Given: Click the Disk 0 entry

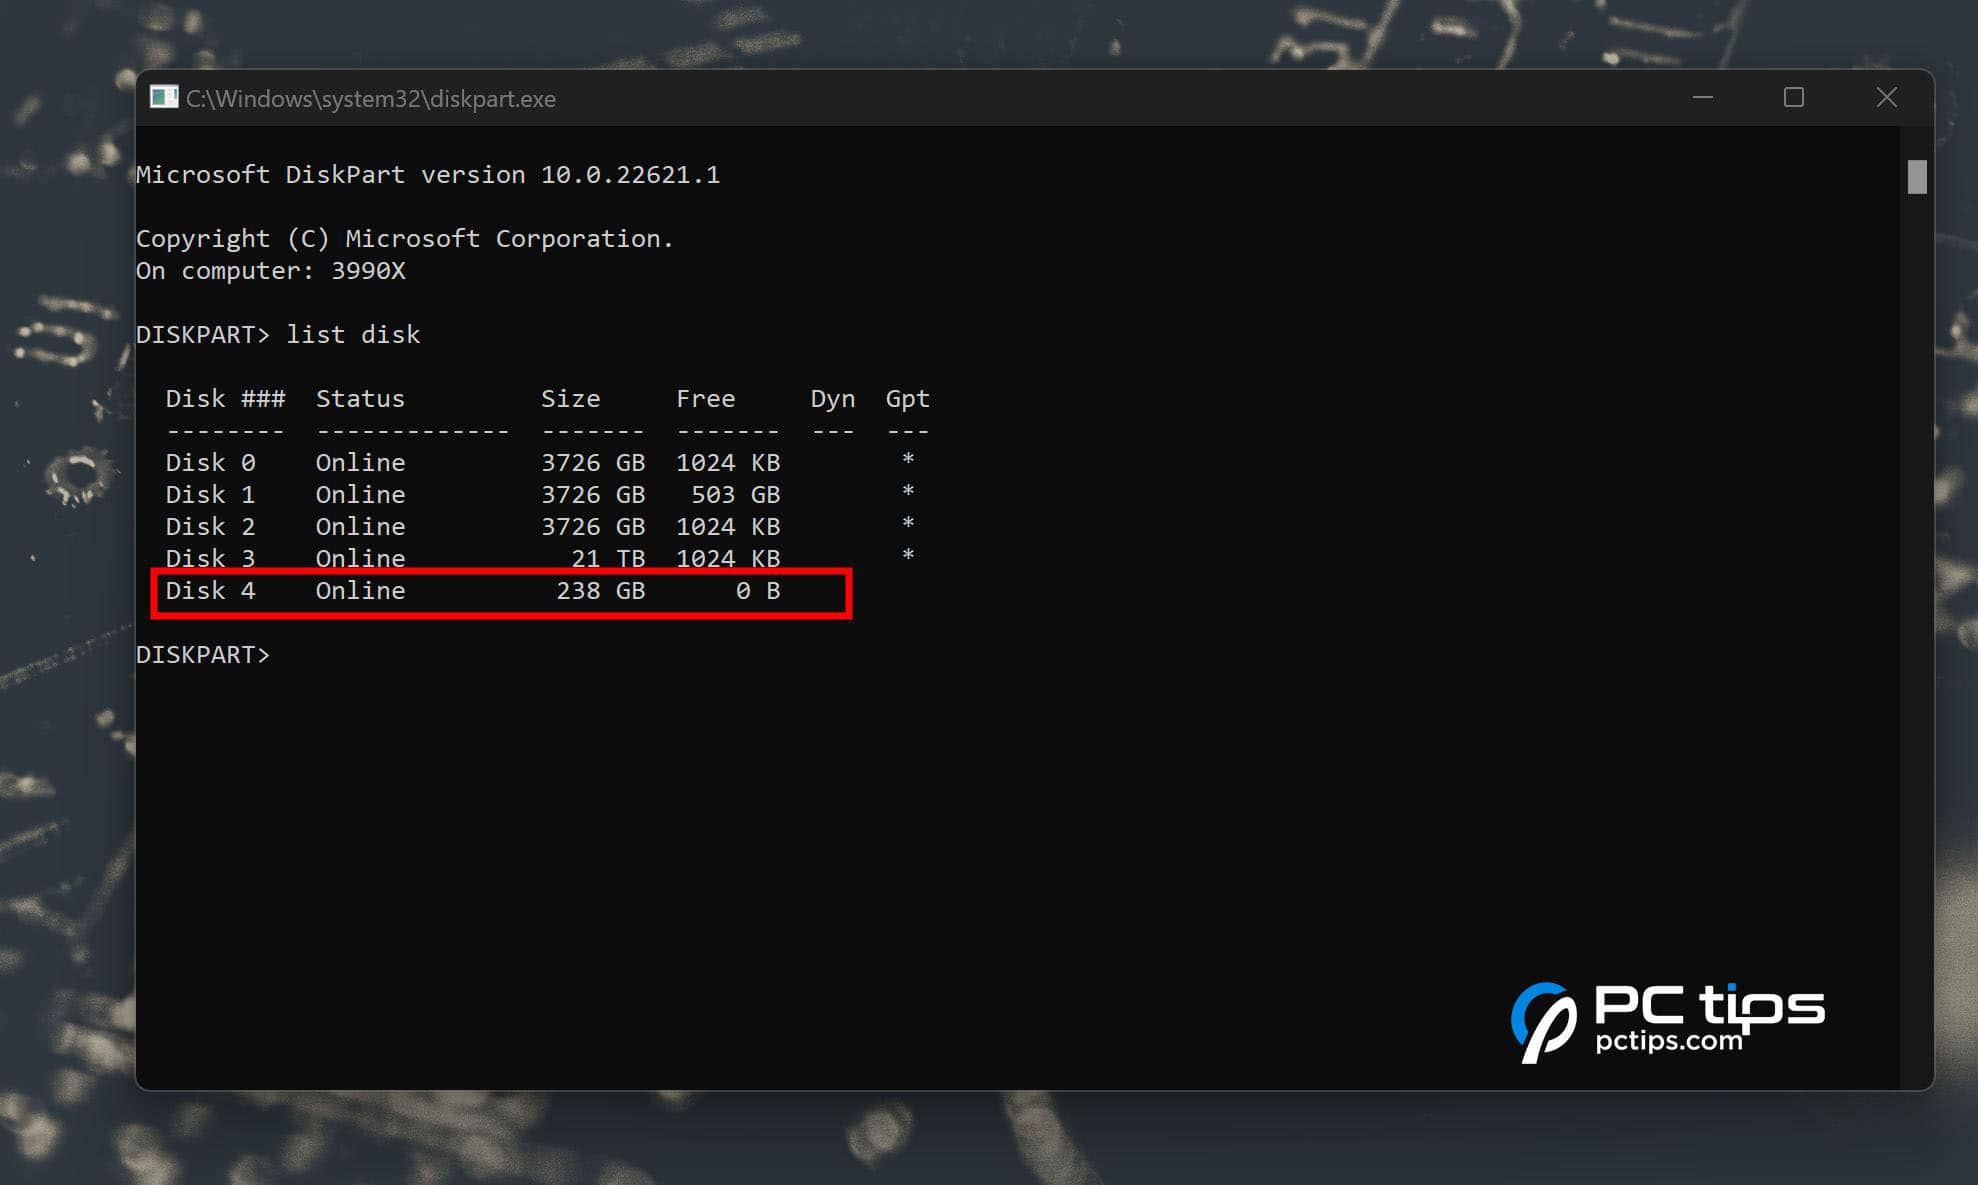Looking at the screenshot, I should pos(210,463).
